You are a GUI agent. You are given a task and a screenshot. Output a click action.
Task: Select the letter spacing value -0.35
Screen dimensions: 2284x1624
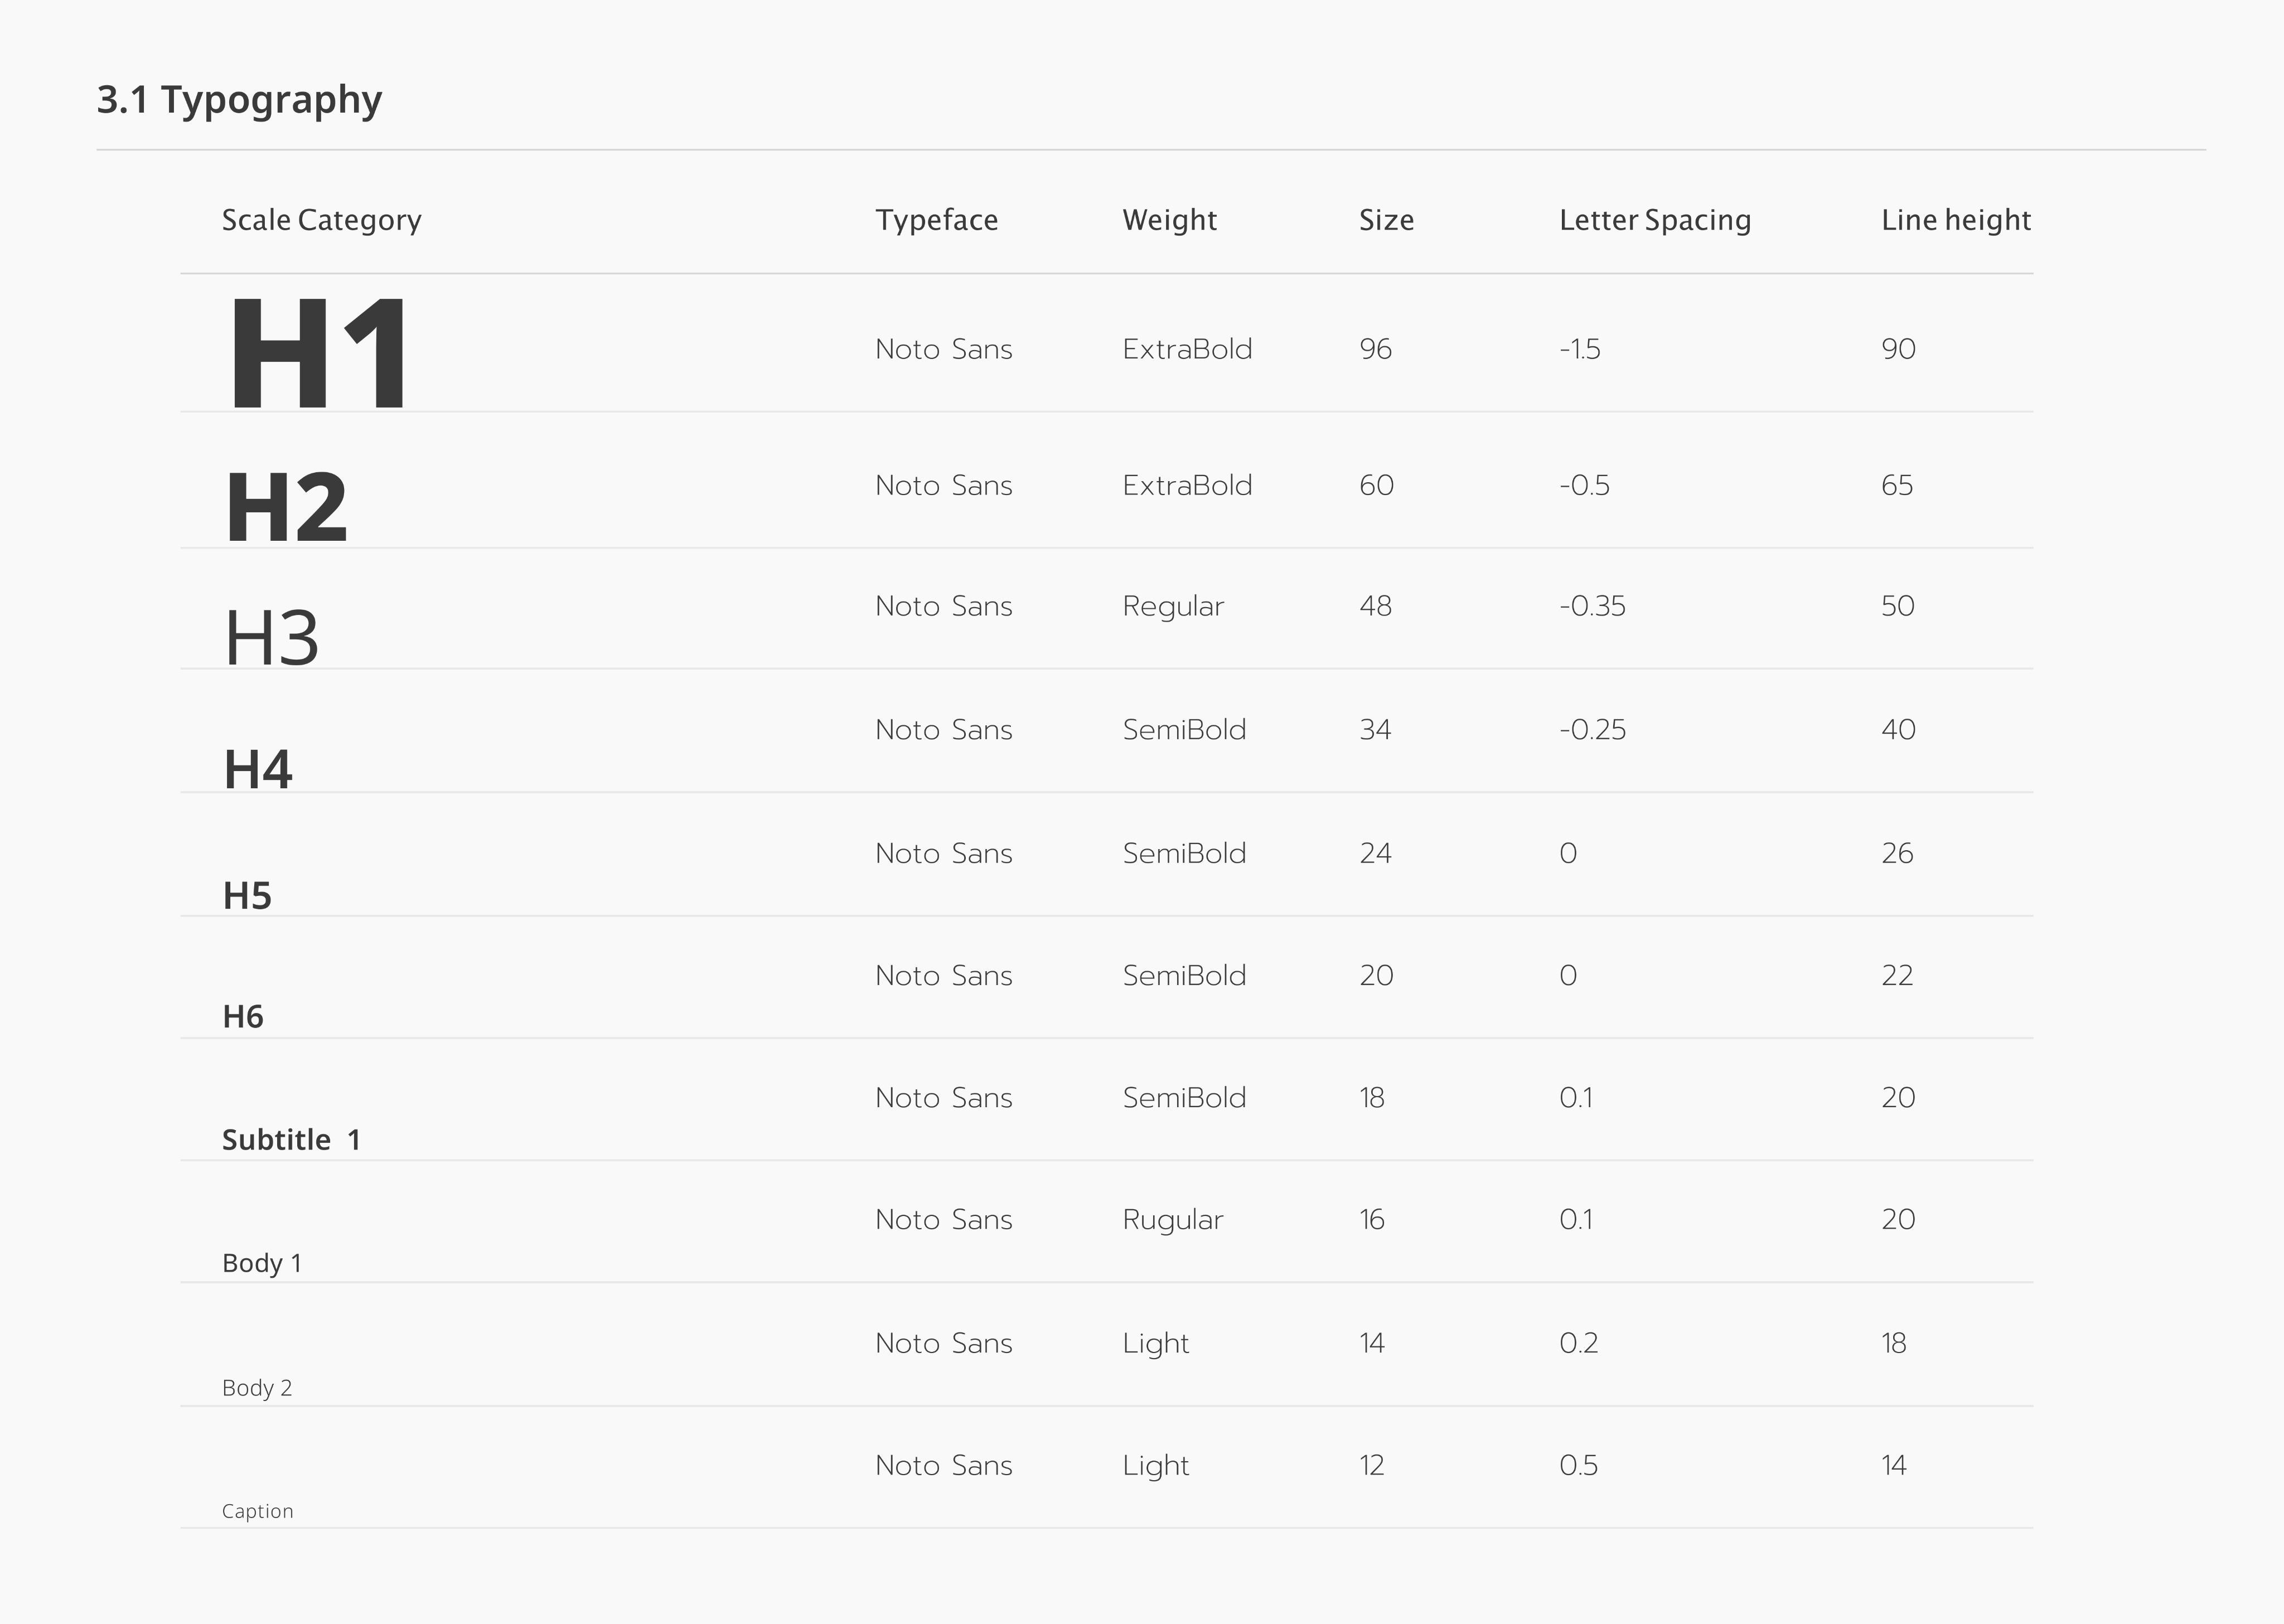1592,606
